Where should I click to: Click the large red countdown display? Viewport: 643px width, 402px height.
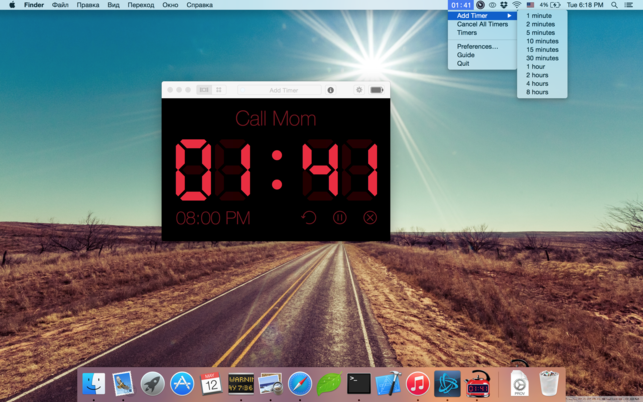click(276, 170)
